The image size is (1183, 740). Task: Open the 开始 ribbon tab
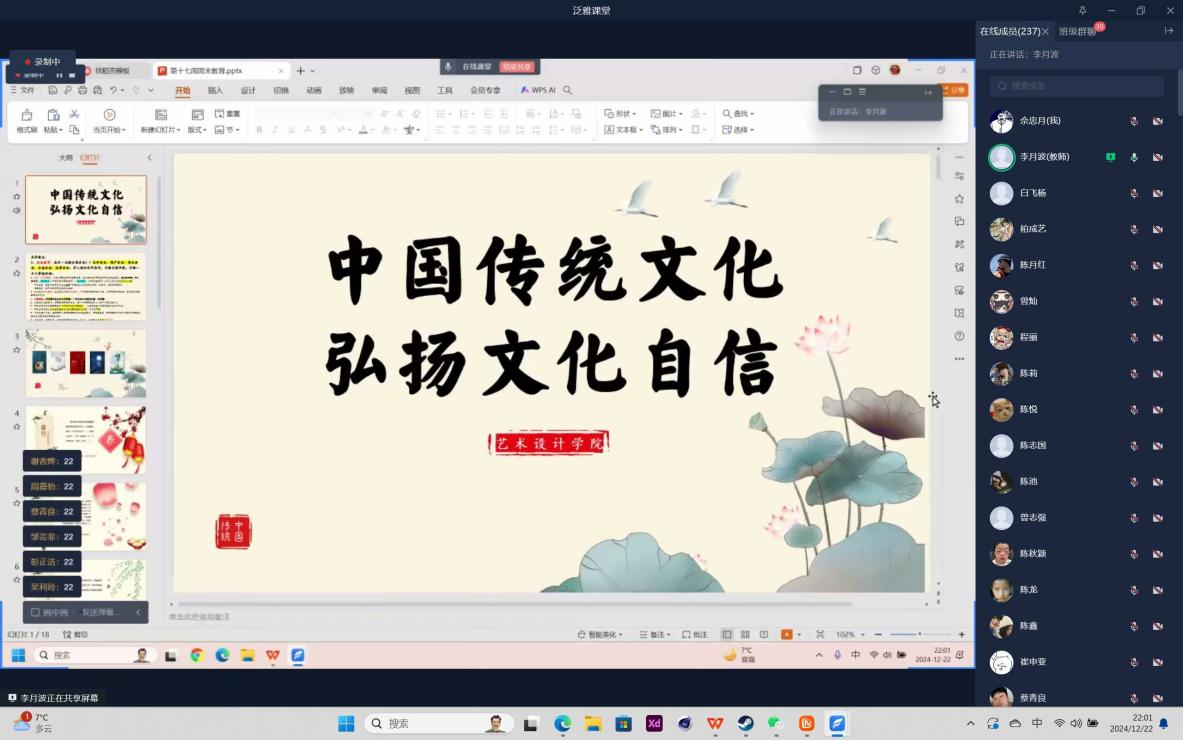183,91
